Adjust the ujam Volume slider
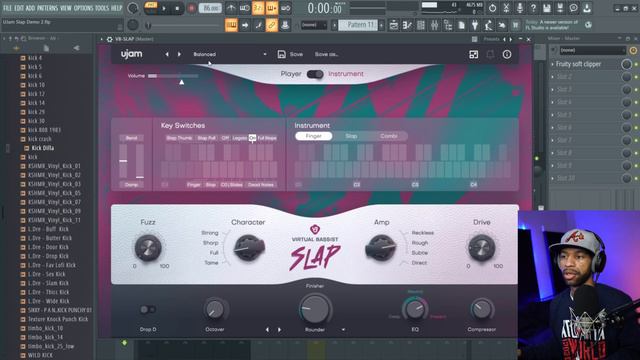Image resolution: width=640 pixels, height=360 pixels. (x=173, y=76)
